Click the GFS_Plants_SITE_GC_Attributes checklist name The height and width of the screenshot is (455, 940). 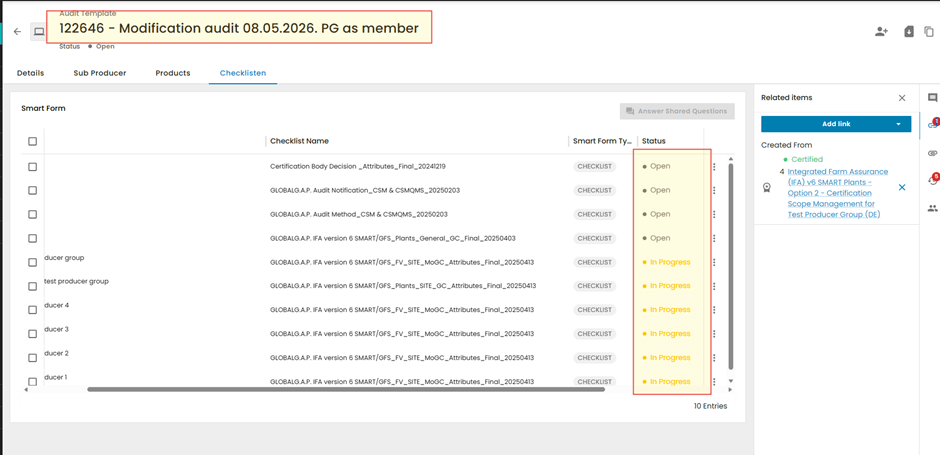[x=403, y=286]
